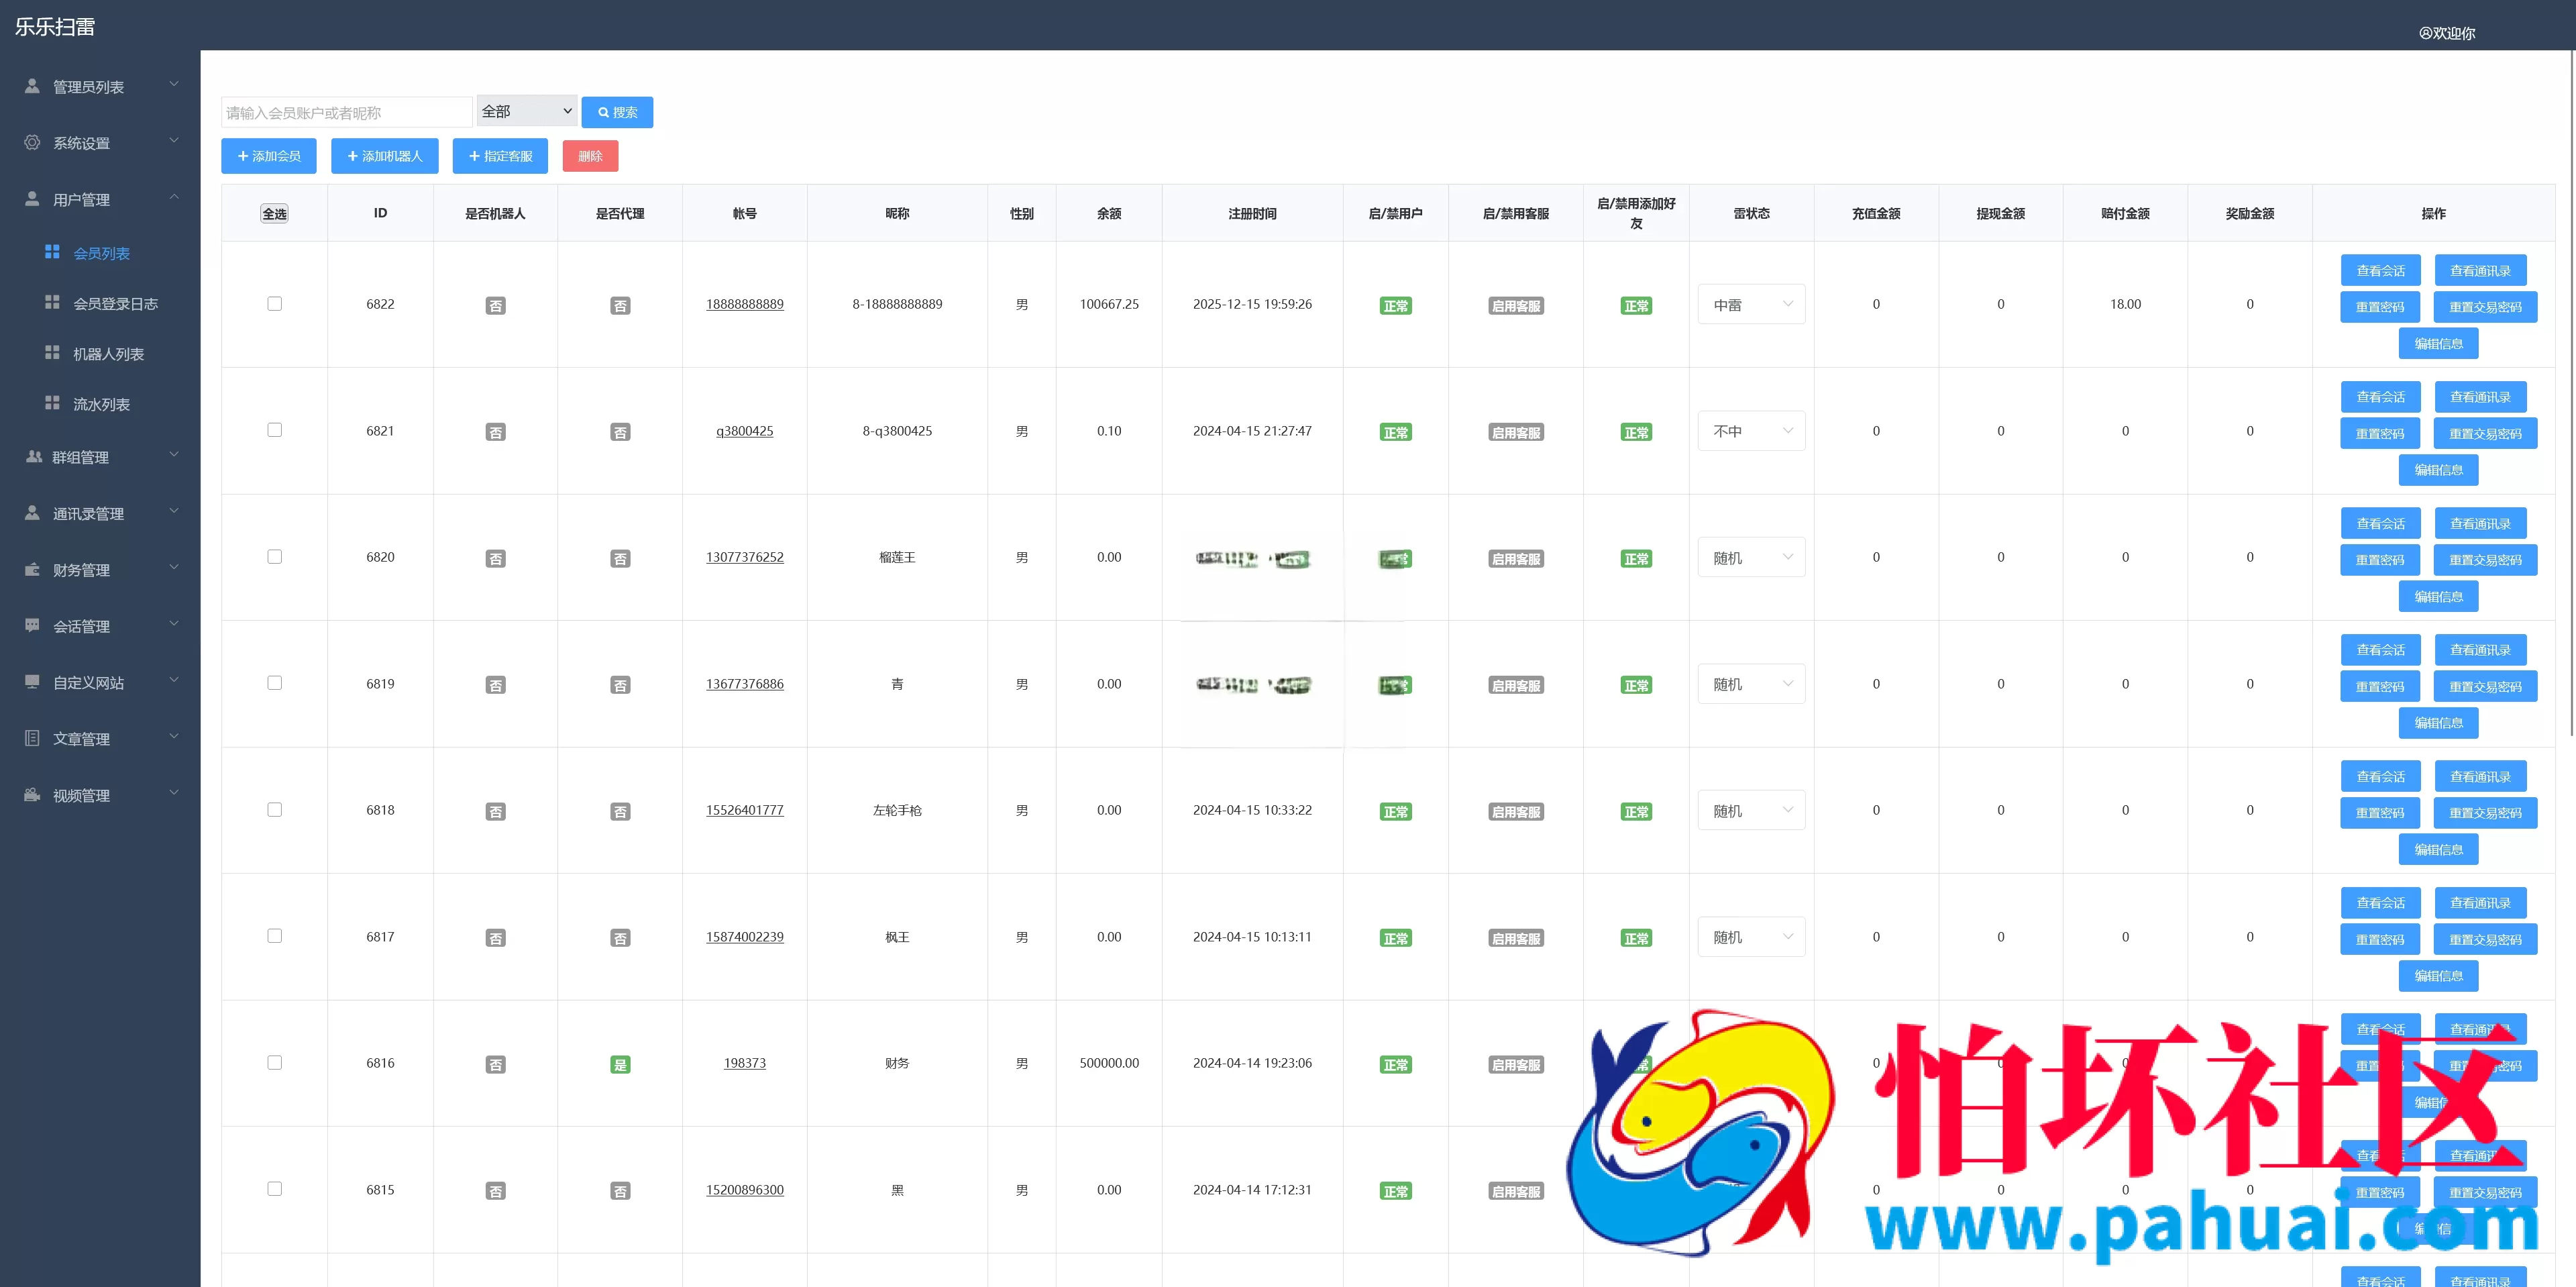Go to 流水列表 menu item
This screenshot has width=2576, height=1287.
pos(101,404)
